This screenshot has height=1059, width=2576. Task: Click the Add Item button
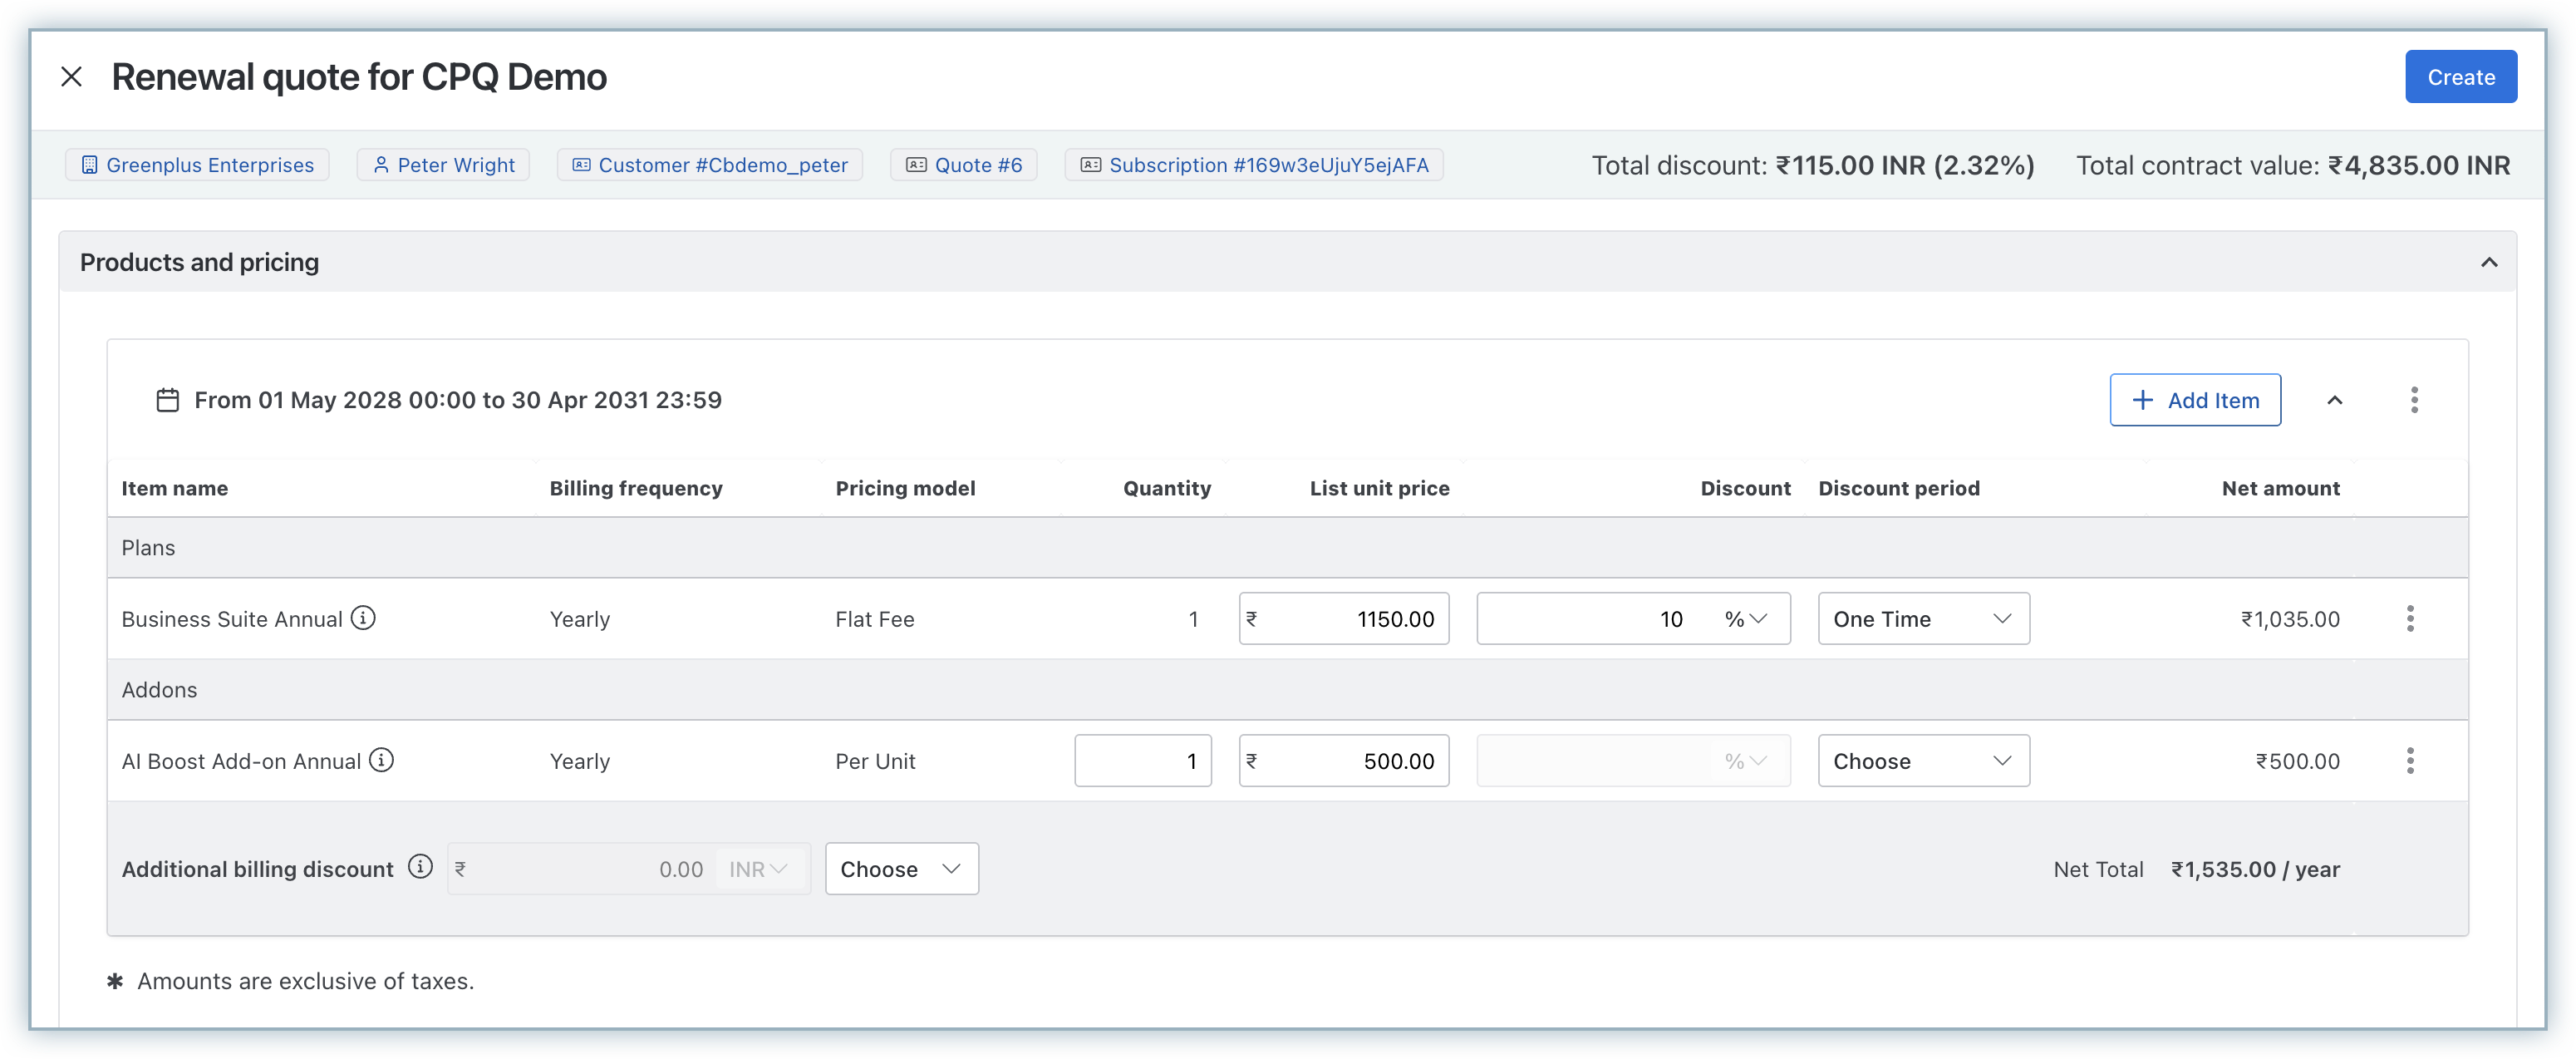click(x=2195, y=400)
